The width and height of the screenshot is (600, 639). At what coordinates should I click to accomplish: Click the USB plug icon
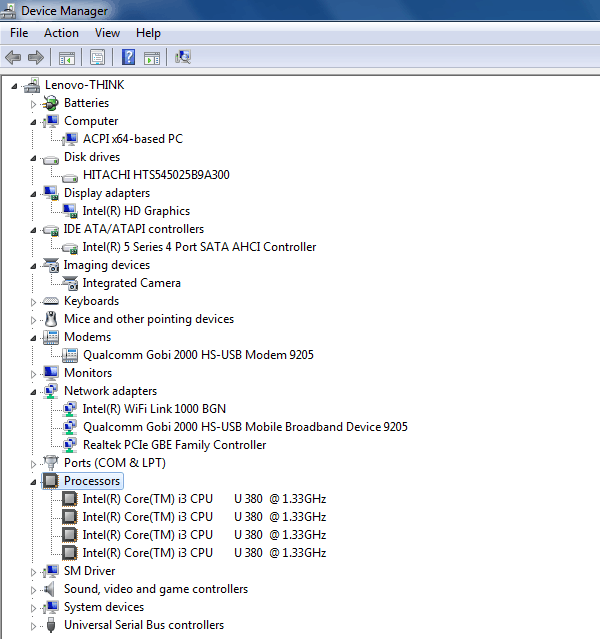[x=51, y=625]
